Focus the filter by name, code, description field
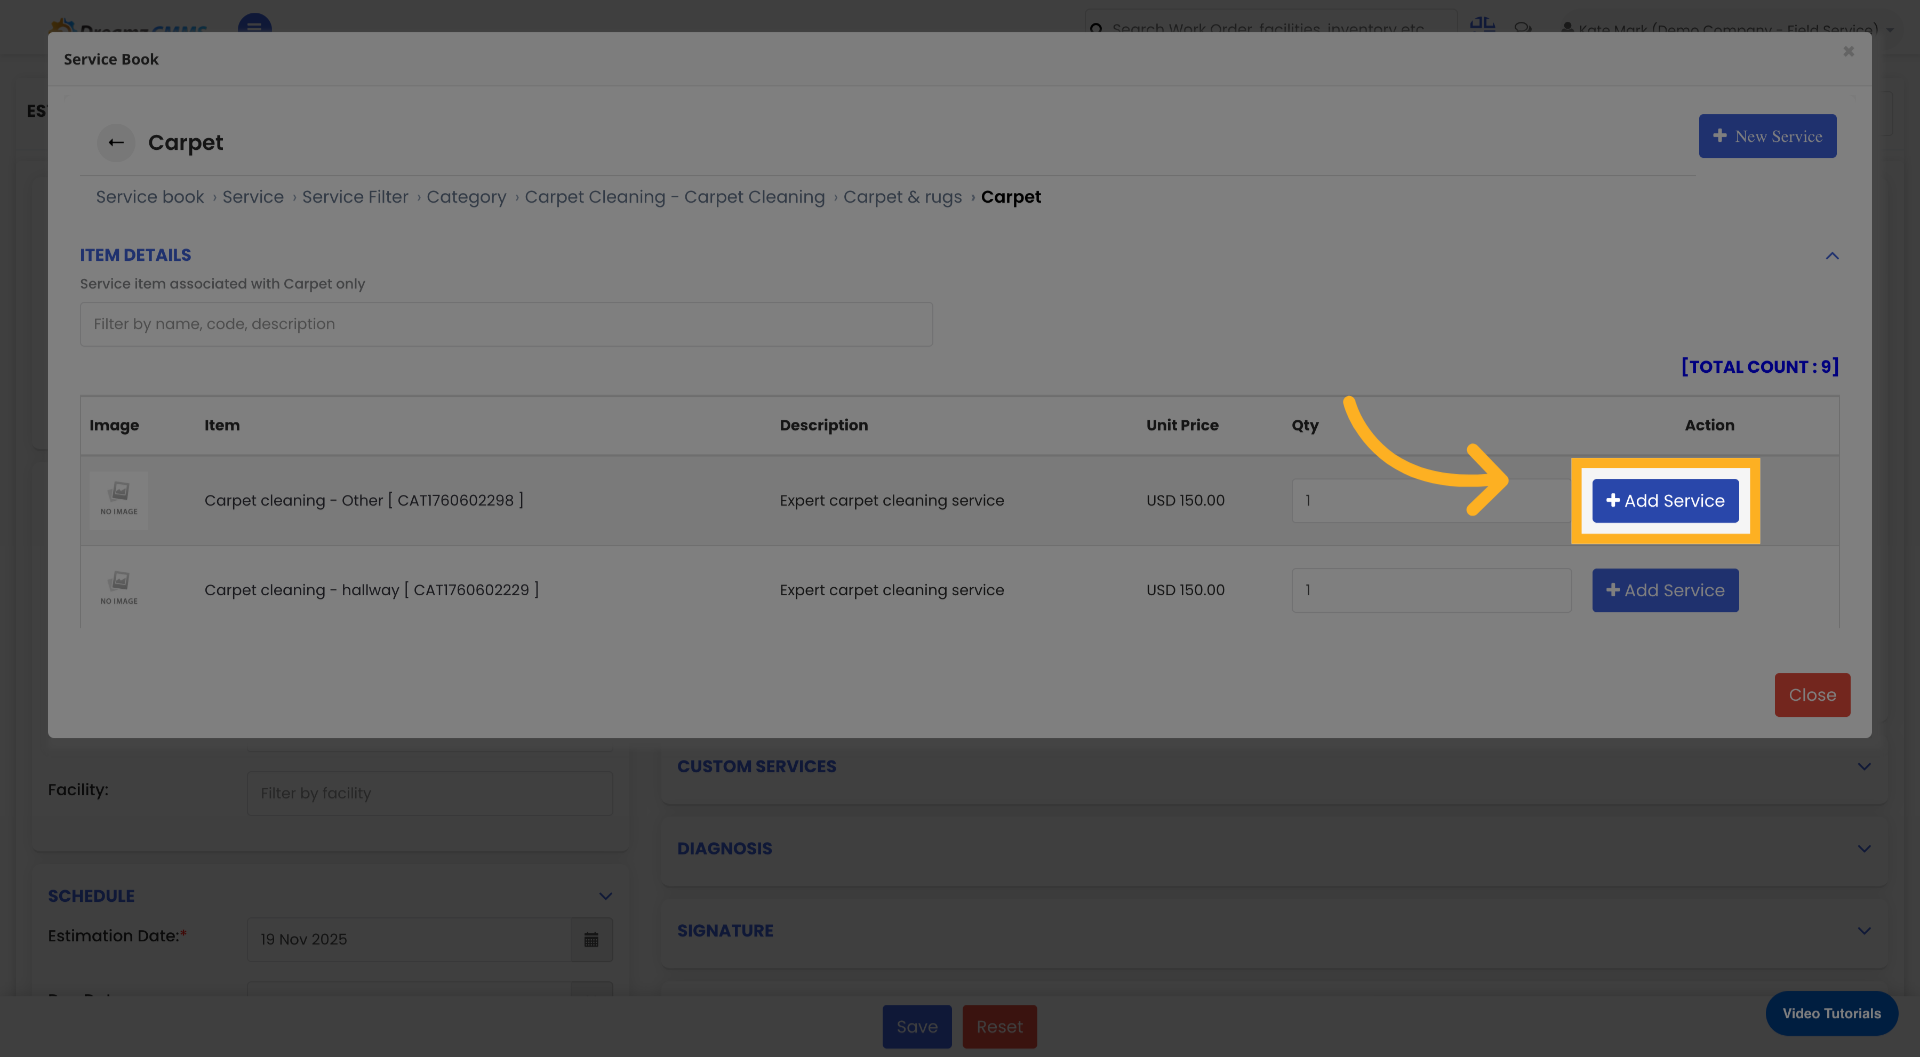Screen dimensions: 1920x1057 pos(506,324)
